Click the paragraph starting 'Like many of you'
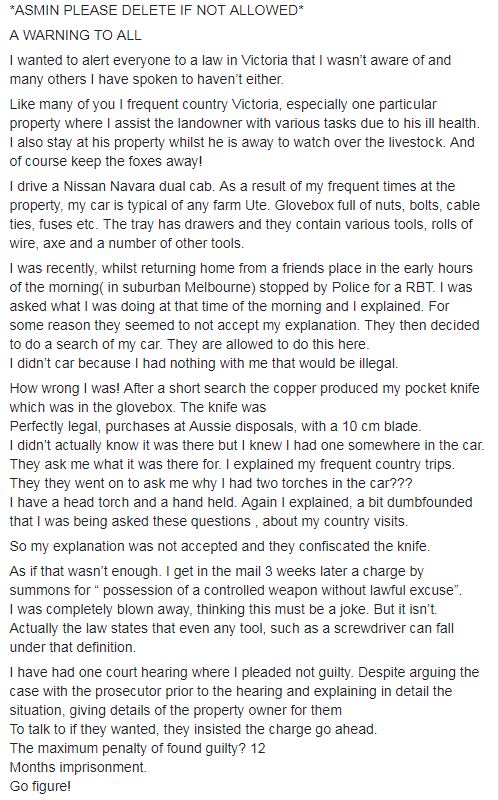This screenshot has width=499, height=800. tap(245, 133)
